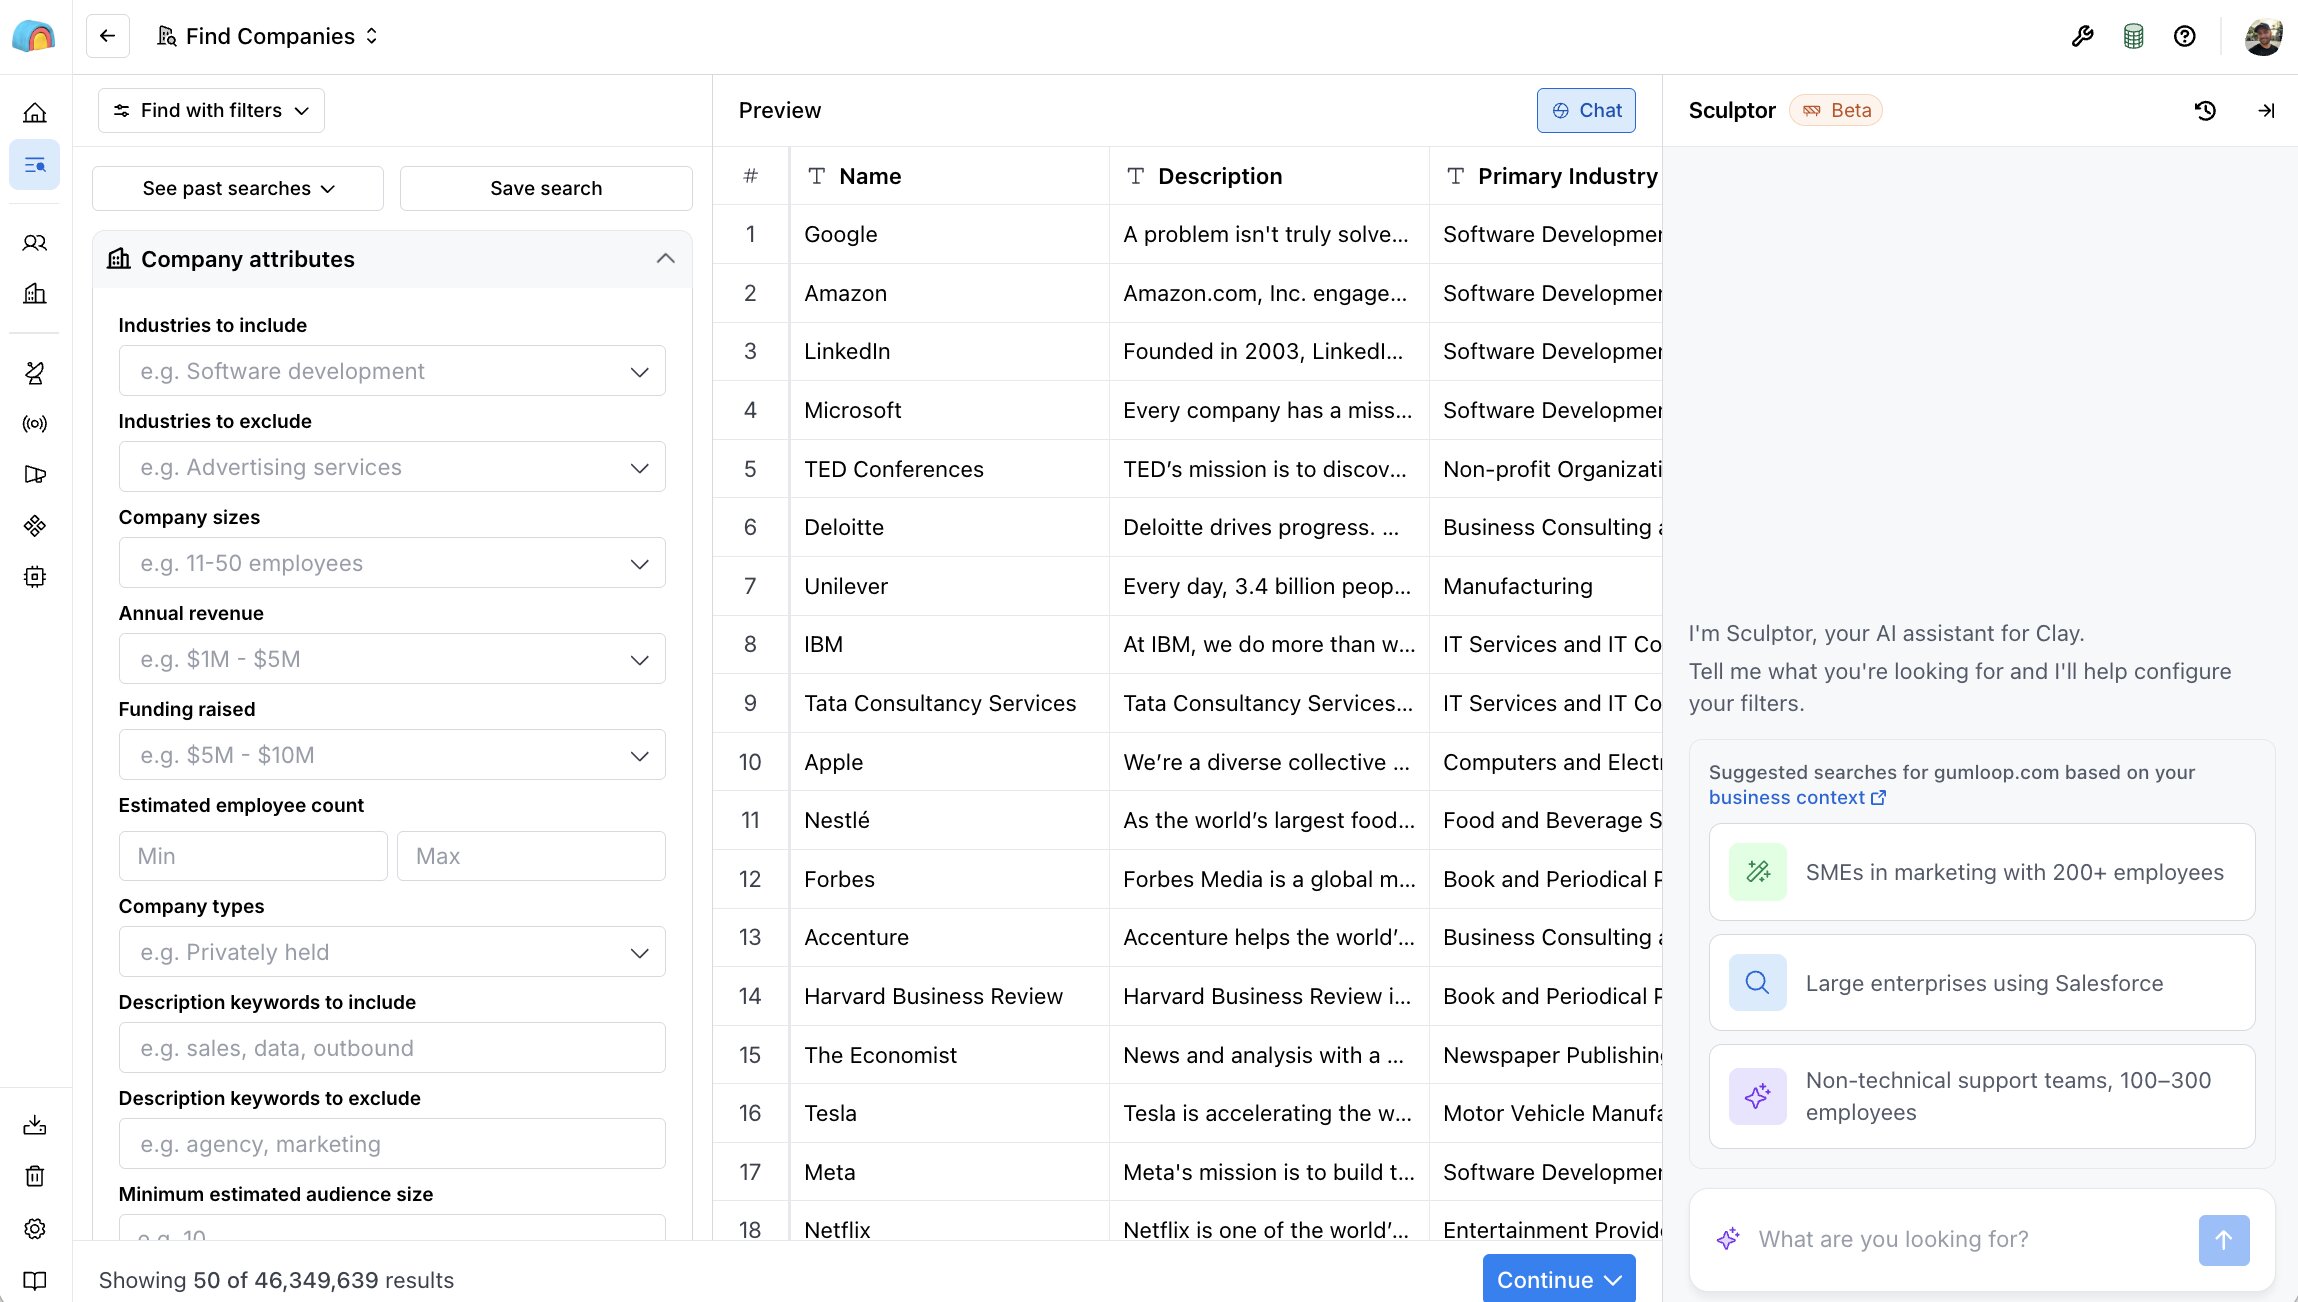The width and height of the screenshot is (2298, 1302).
Task: Click the Continue button
Action: [x=1559, y=1280]
